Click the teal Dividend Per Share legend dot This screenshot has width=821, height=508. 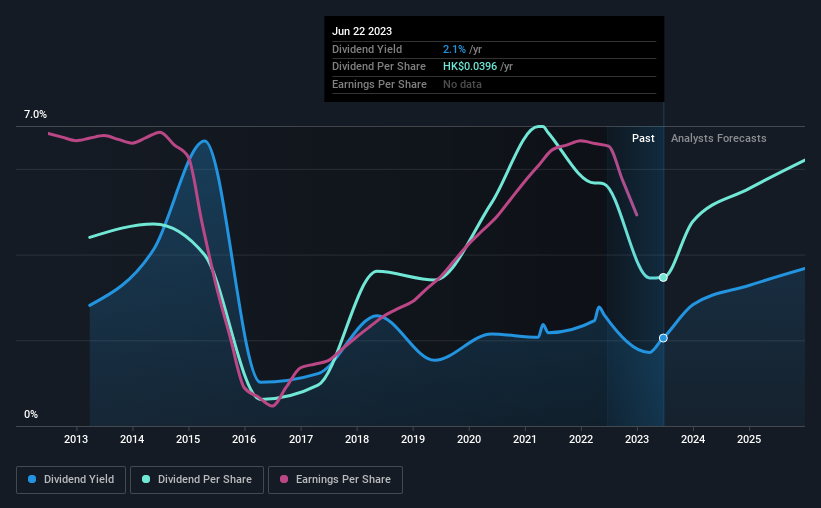(x=146, y=479)
